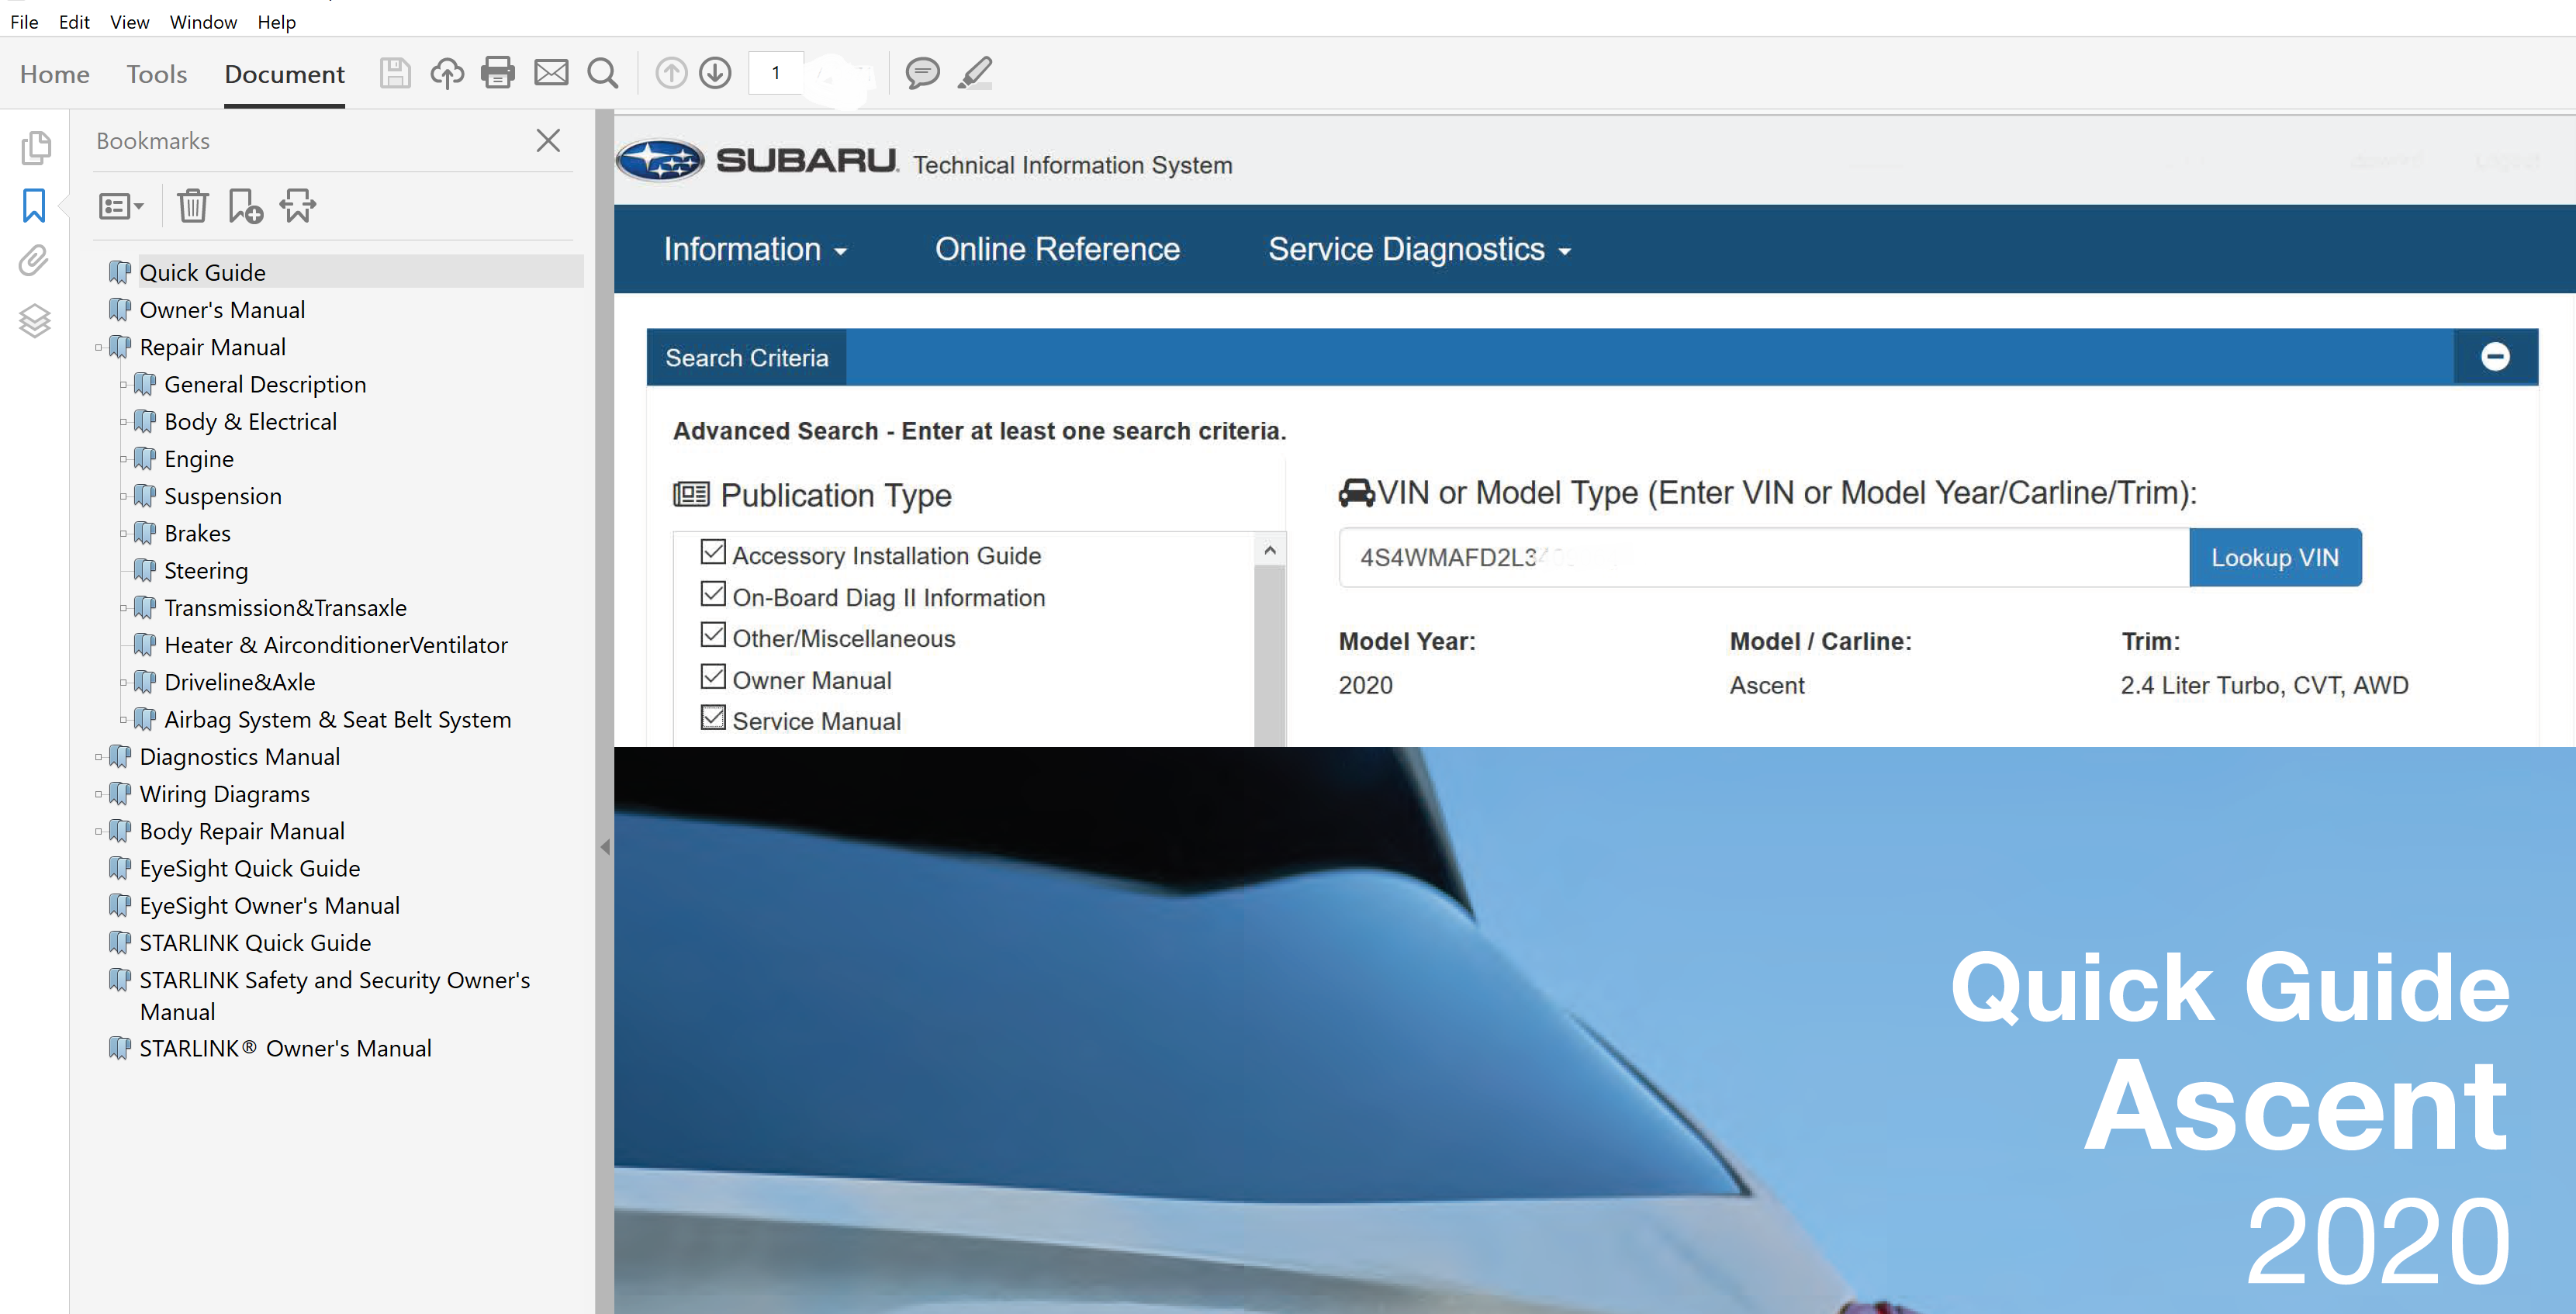
Task: Open the bookmarks options dropdown
Action: [122, 207]
